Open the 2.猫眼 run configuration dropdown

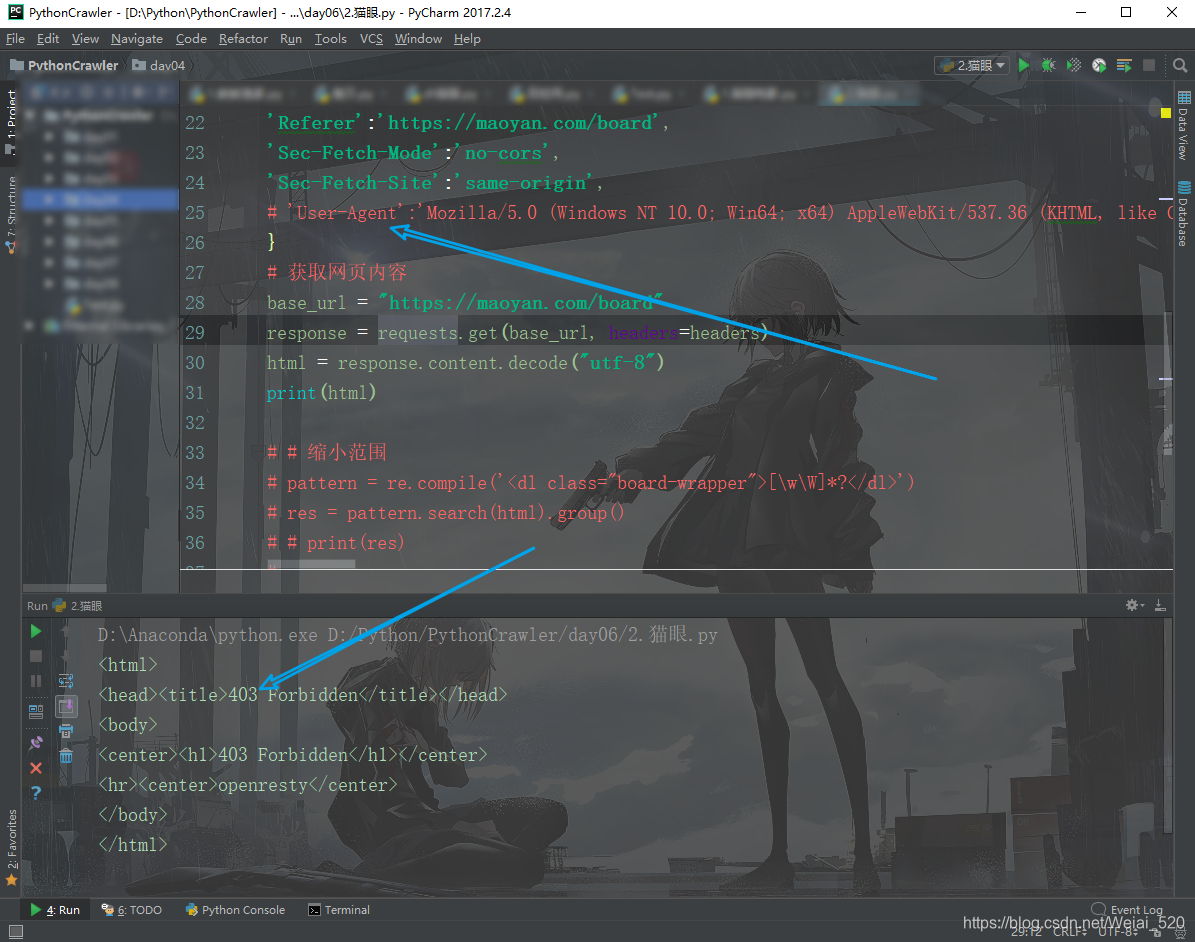click(x=972, y=66)
